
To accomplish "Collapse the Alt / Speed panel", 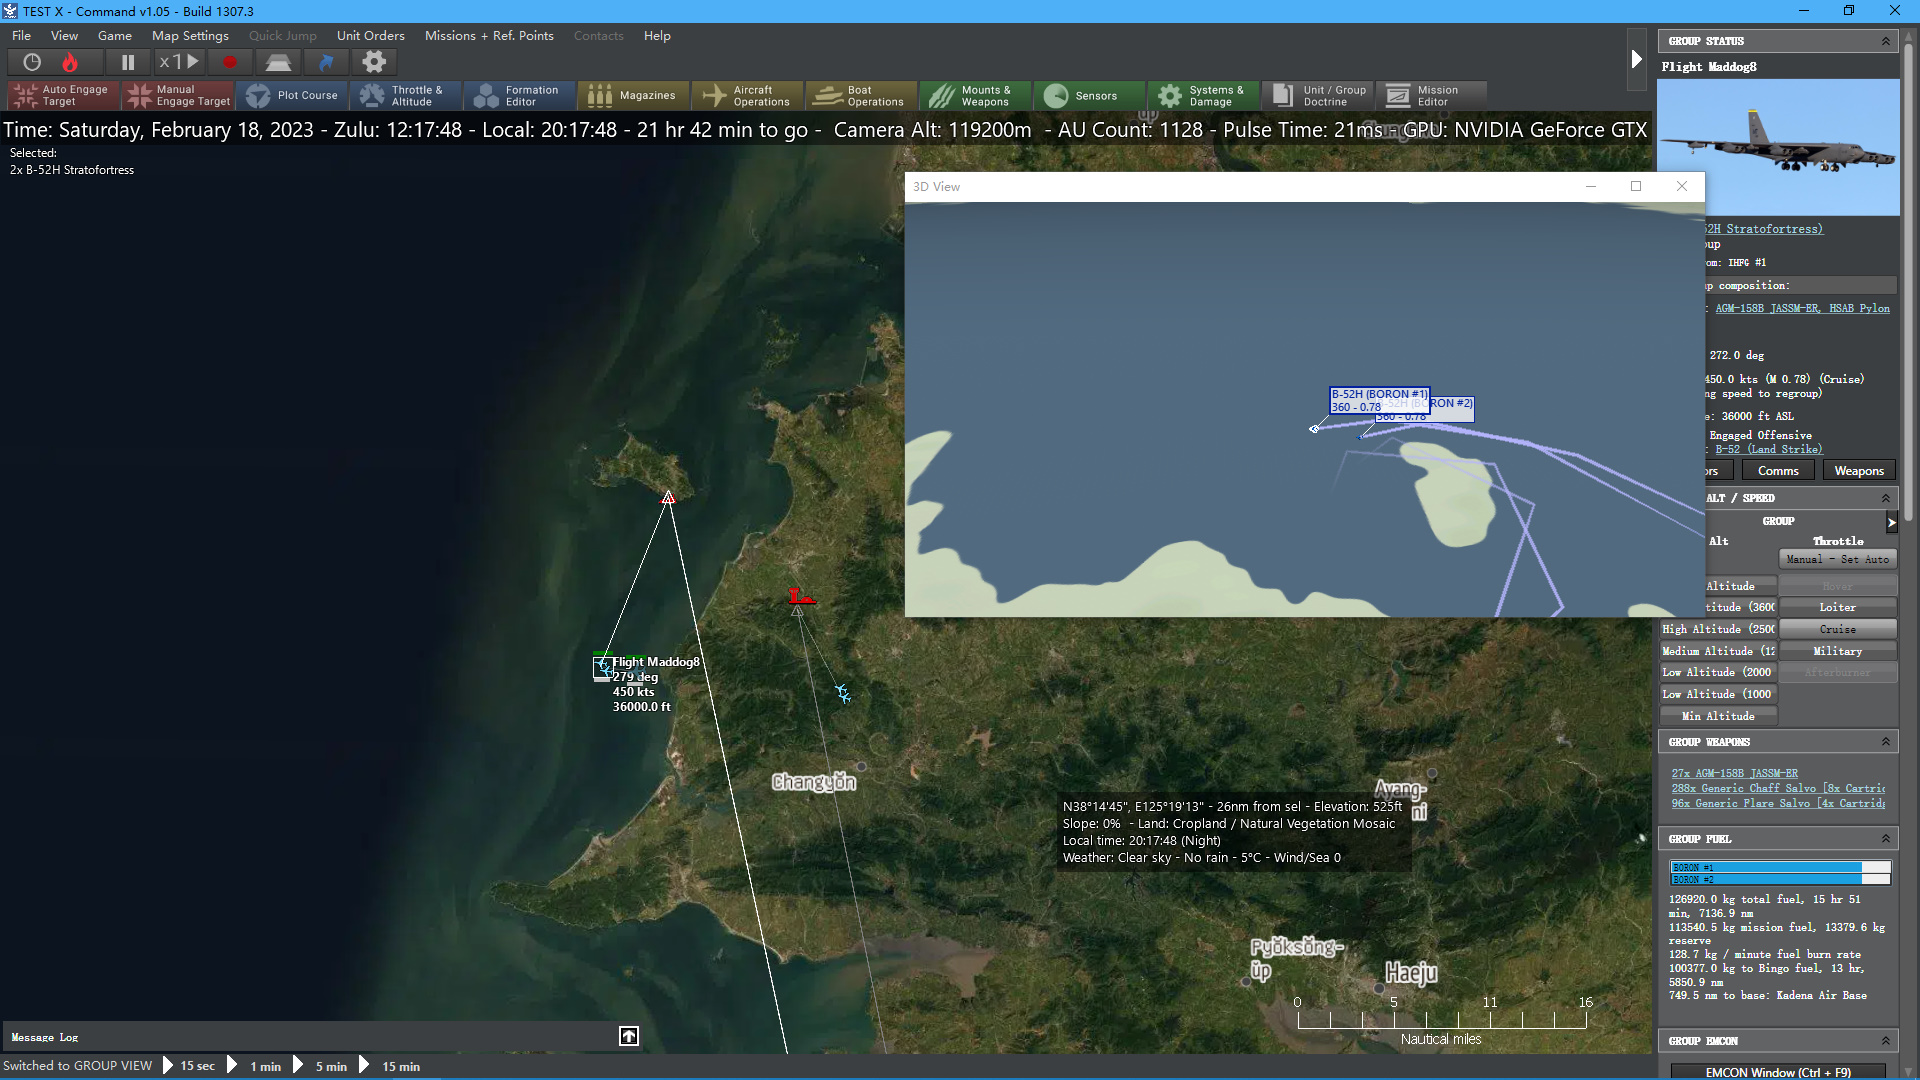I will click(x=1886, y=498).
